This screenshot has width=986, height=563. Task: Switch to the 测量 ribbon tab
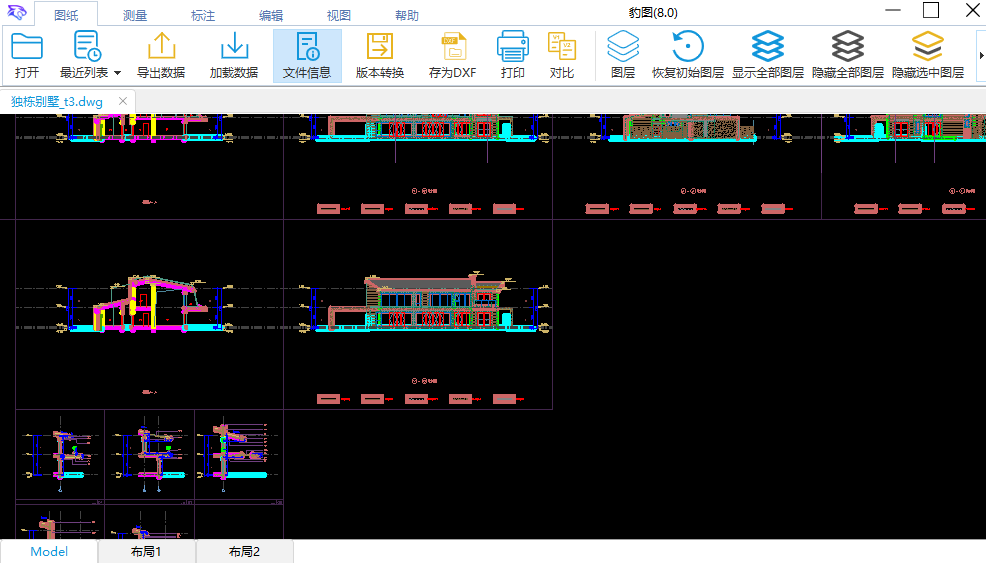136,15
